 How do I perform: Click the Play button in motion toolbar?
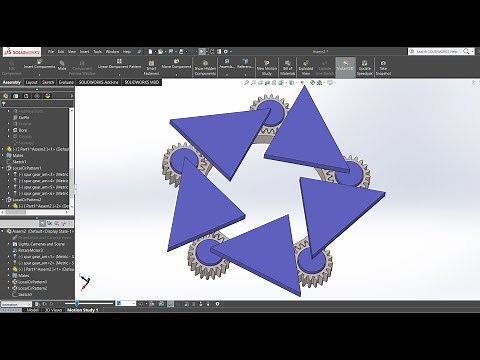coord(51,304)
